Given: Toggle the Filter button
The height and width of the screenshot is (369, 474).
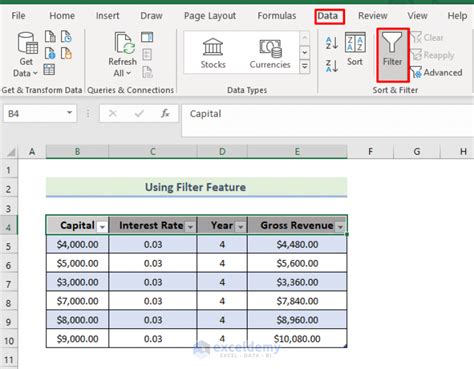Looking at the screenshot, I should (x=393, y=55).
